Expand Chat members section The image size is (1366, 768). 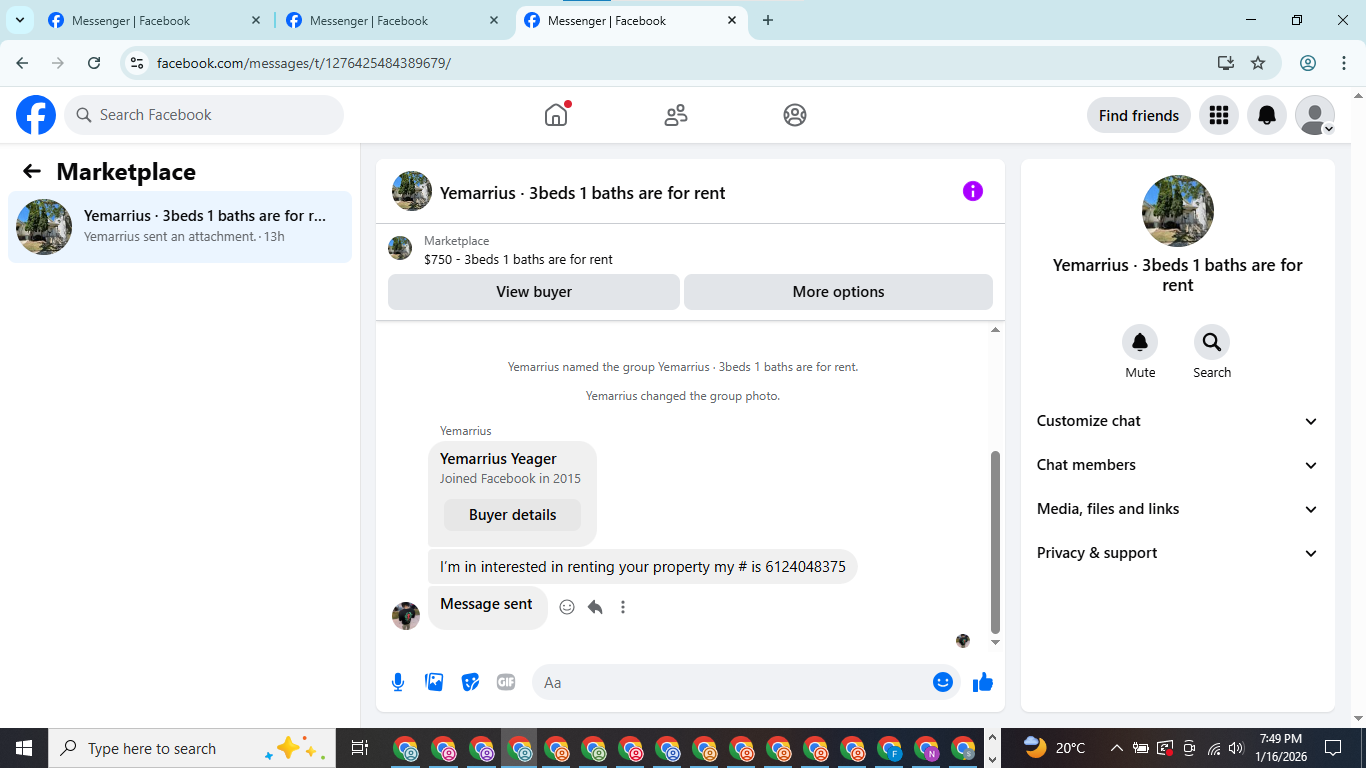click(x=1178, y=465)
